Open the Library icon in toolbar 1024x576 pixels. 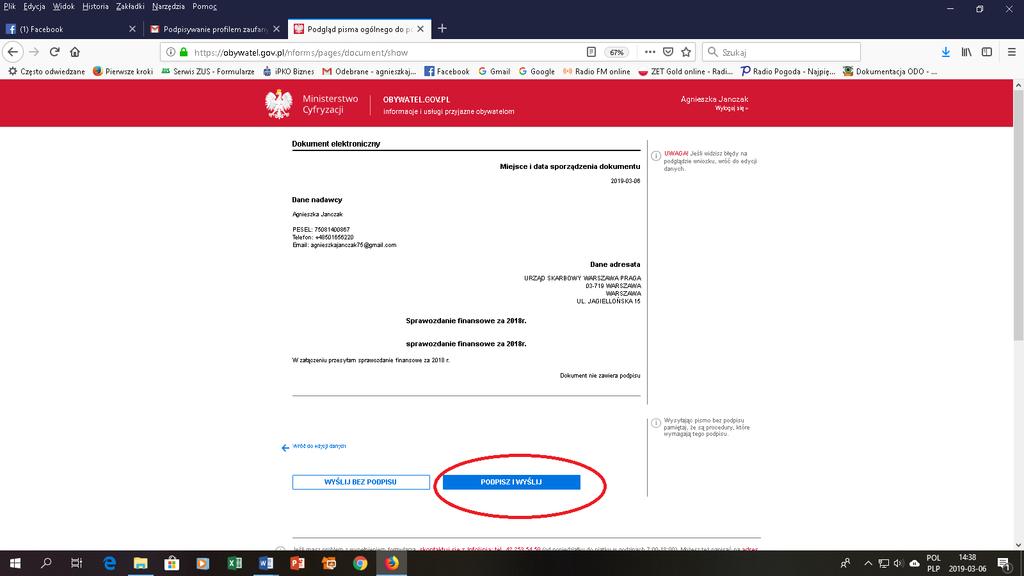click(x=967, y=52)
